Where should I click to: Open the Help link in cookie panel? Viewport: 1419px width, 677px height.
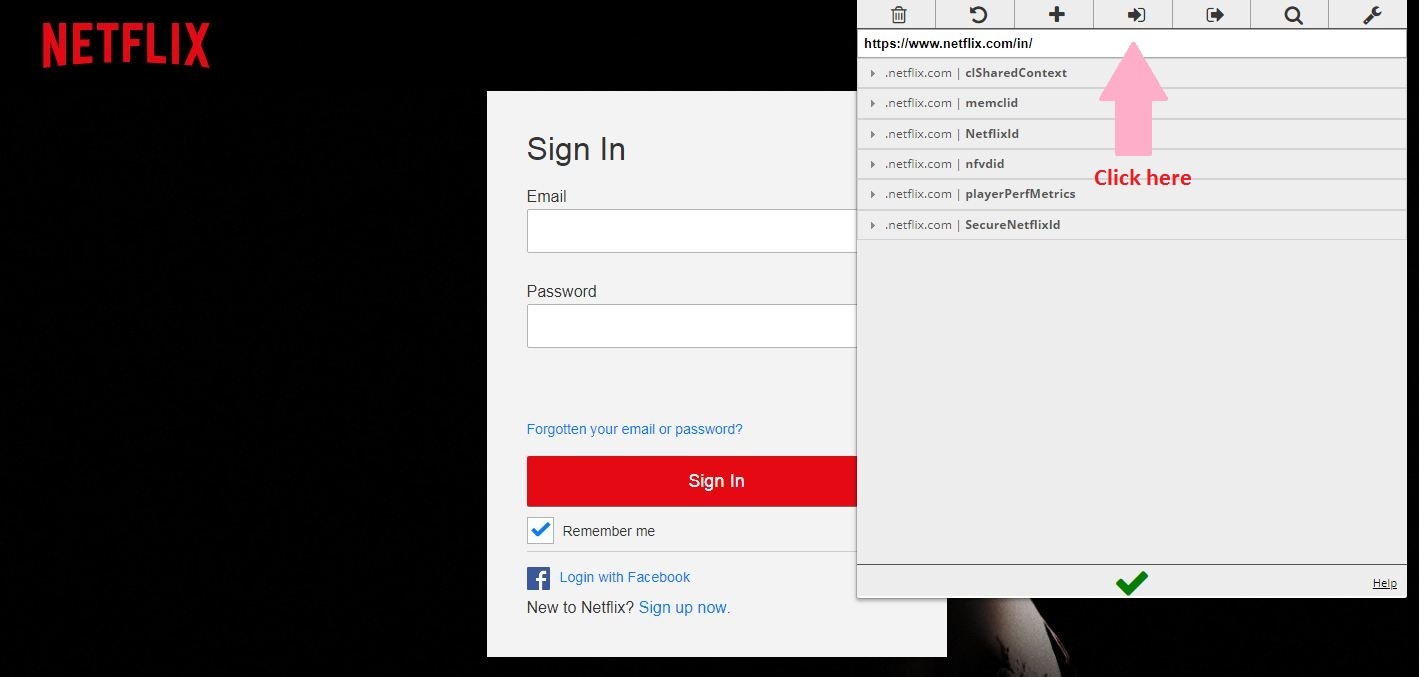point(1384,583)
